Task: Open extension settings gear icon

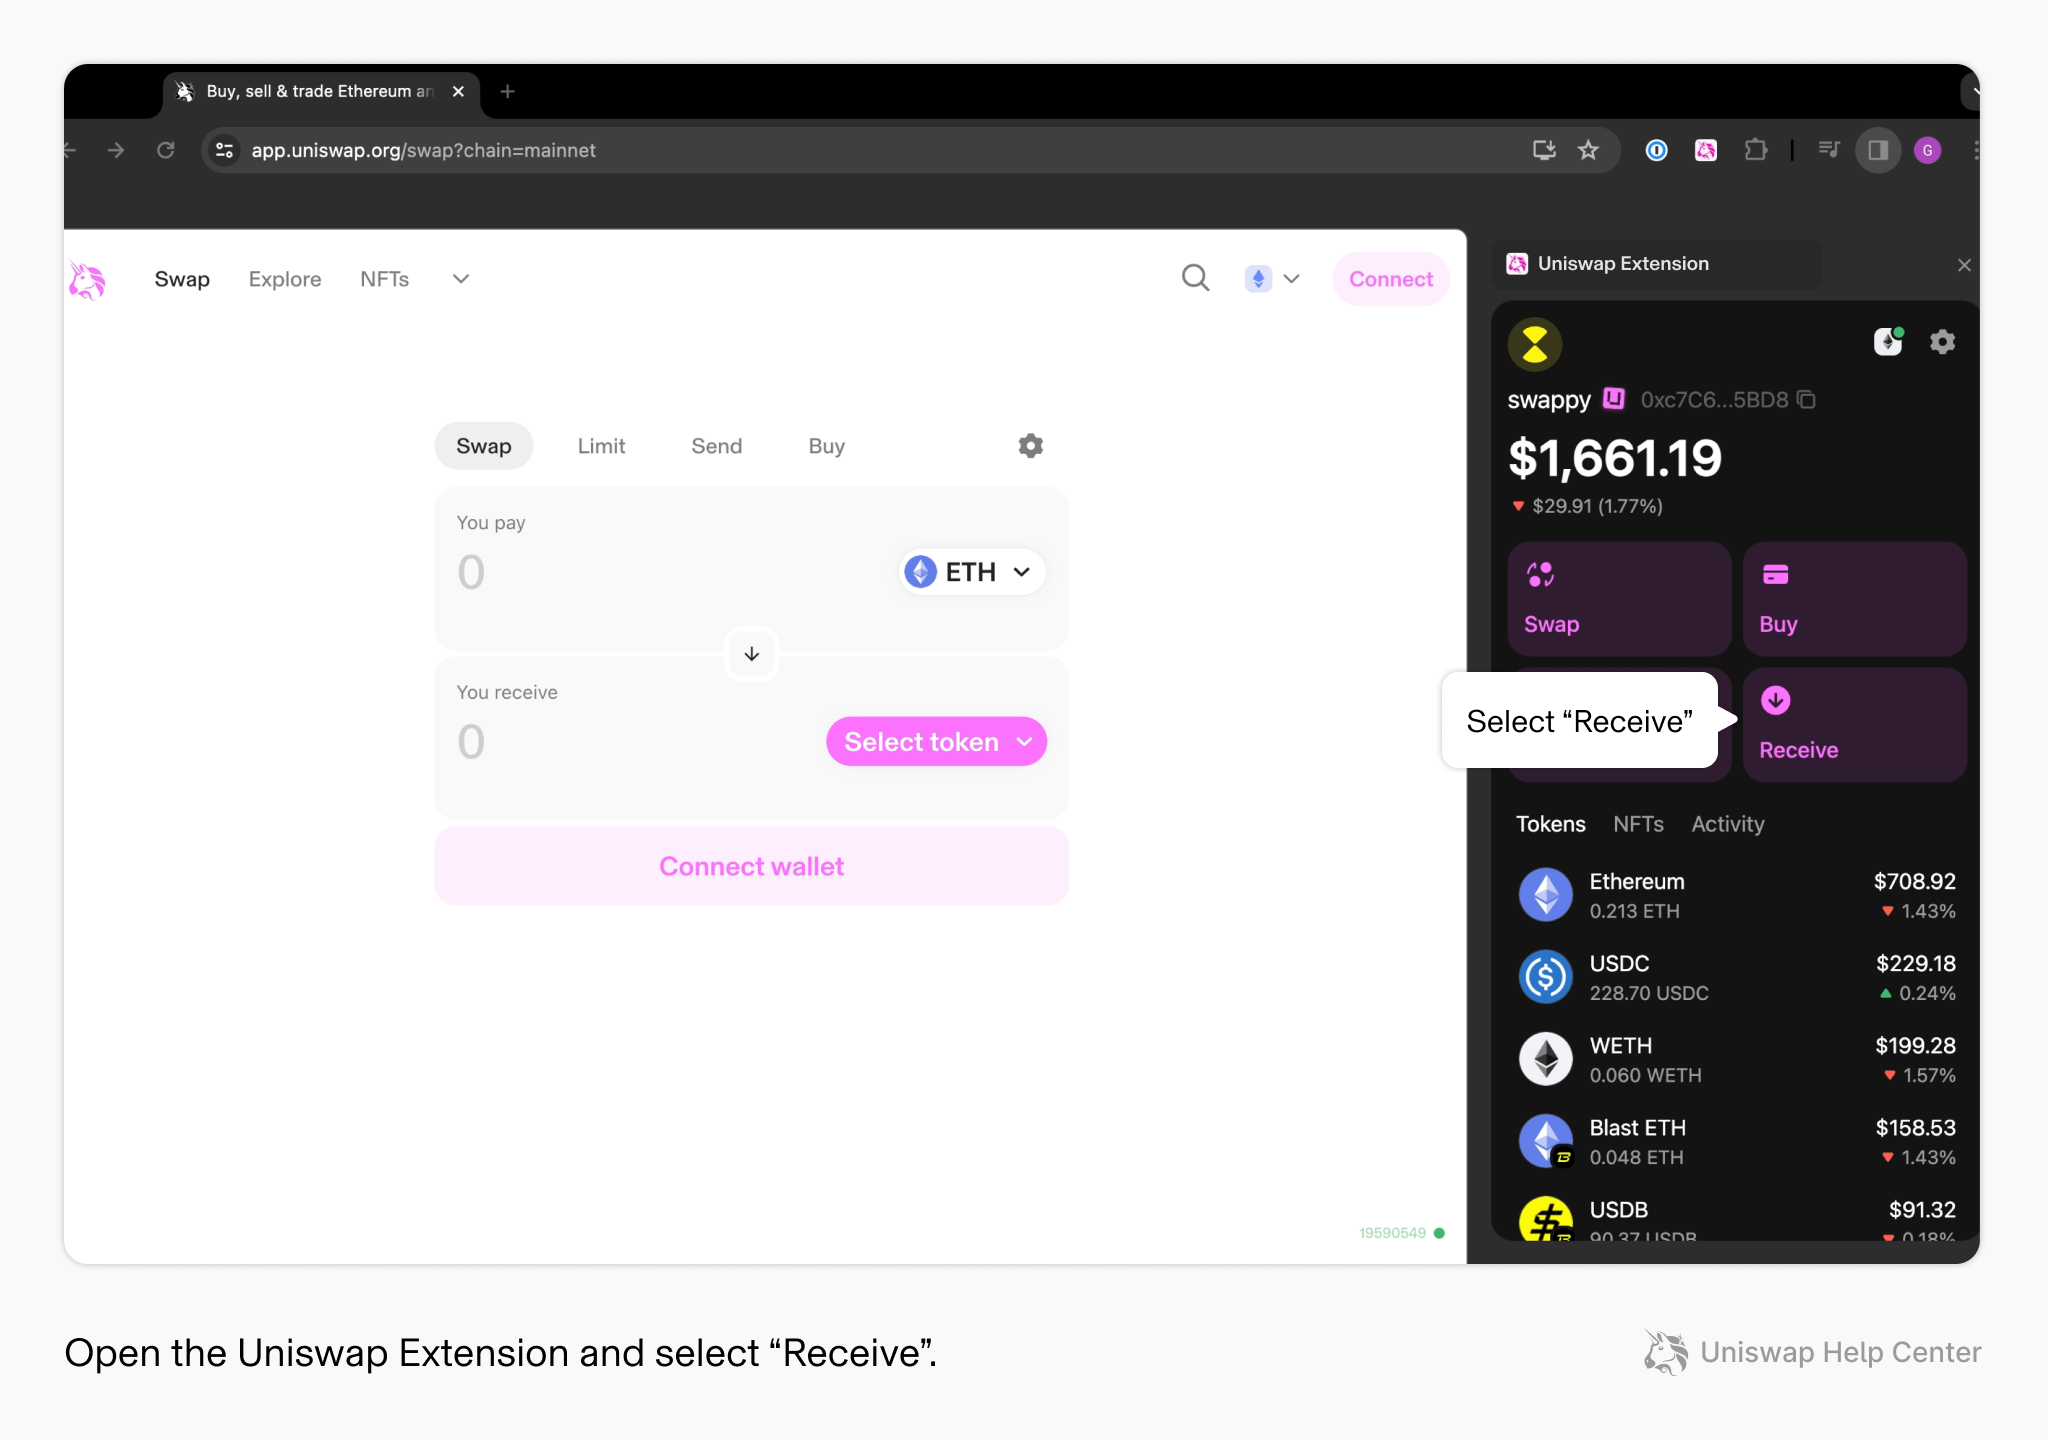Action: (1942, 342)
